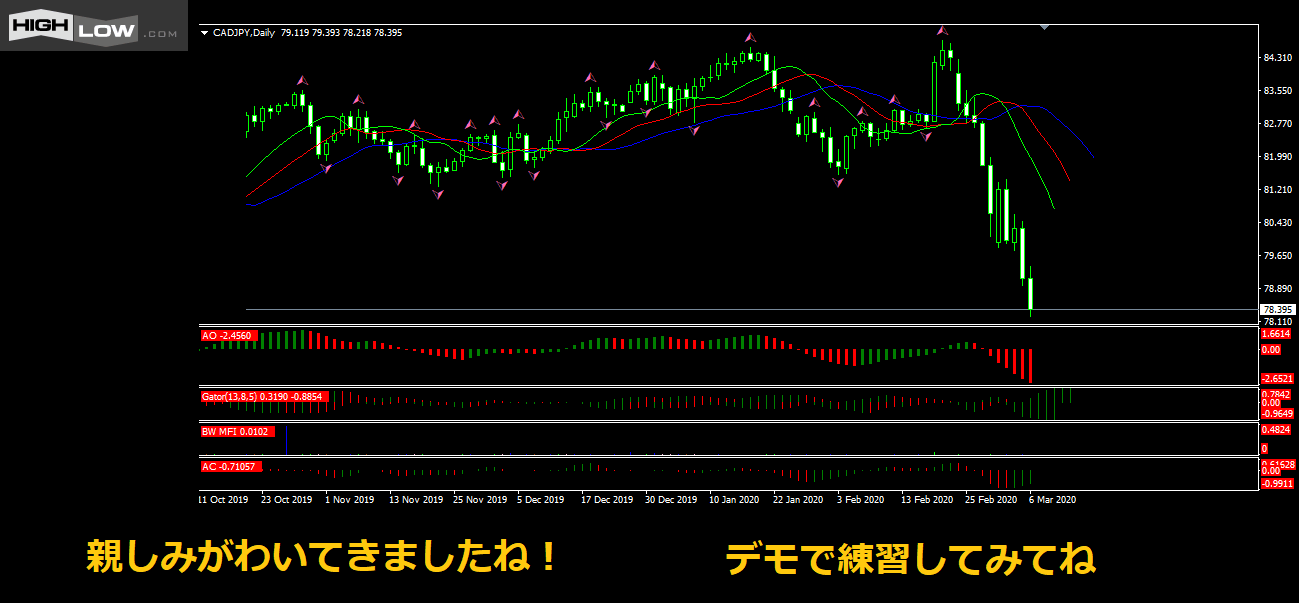Select the up fractal arrow above January 2020 high
The width and height of the screenshot is (1299, 603).
pos(750,38)
